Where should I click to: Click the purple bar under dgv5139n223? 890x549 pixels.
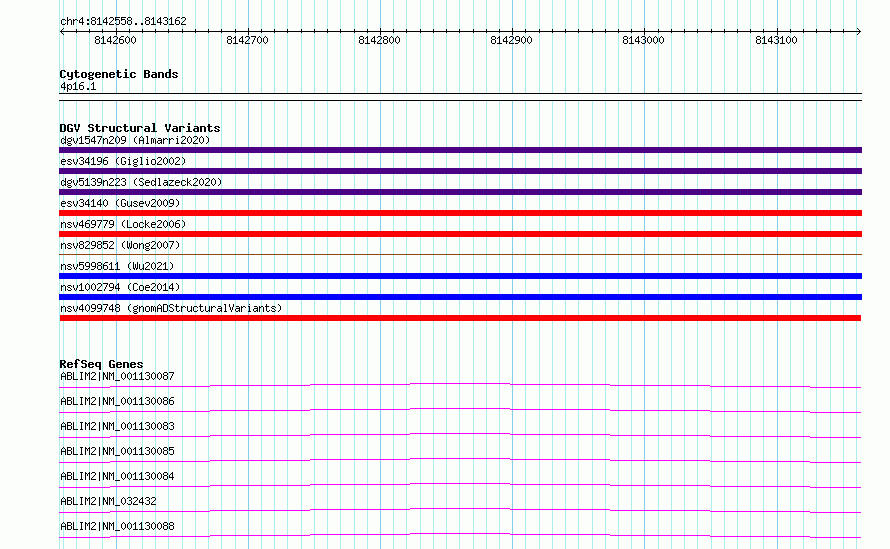click(460, 192)
